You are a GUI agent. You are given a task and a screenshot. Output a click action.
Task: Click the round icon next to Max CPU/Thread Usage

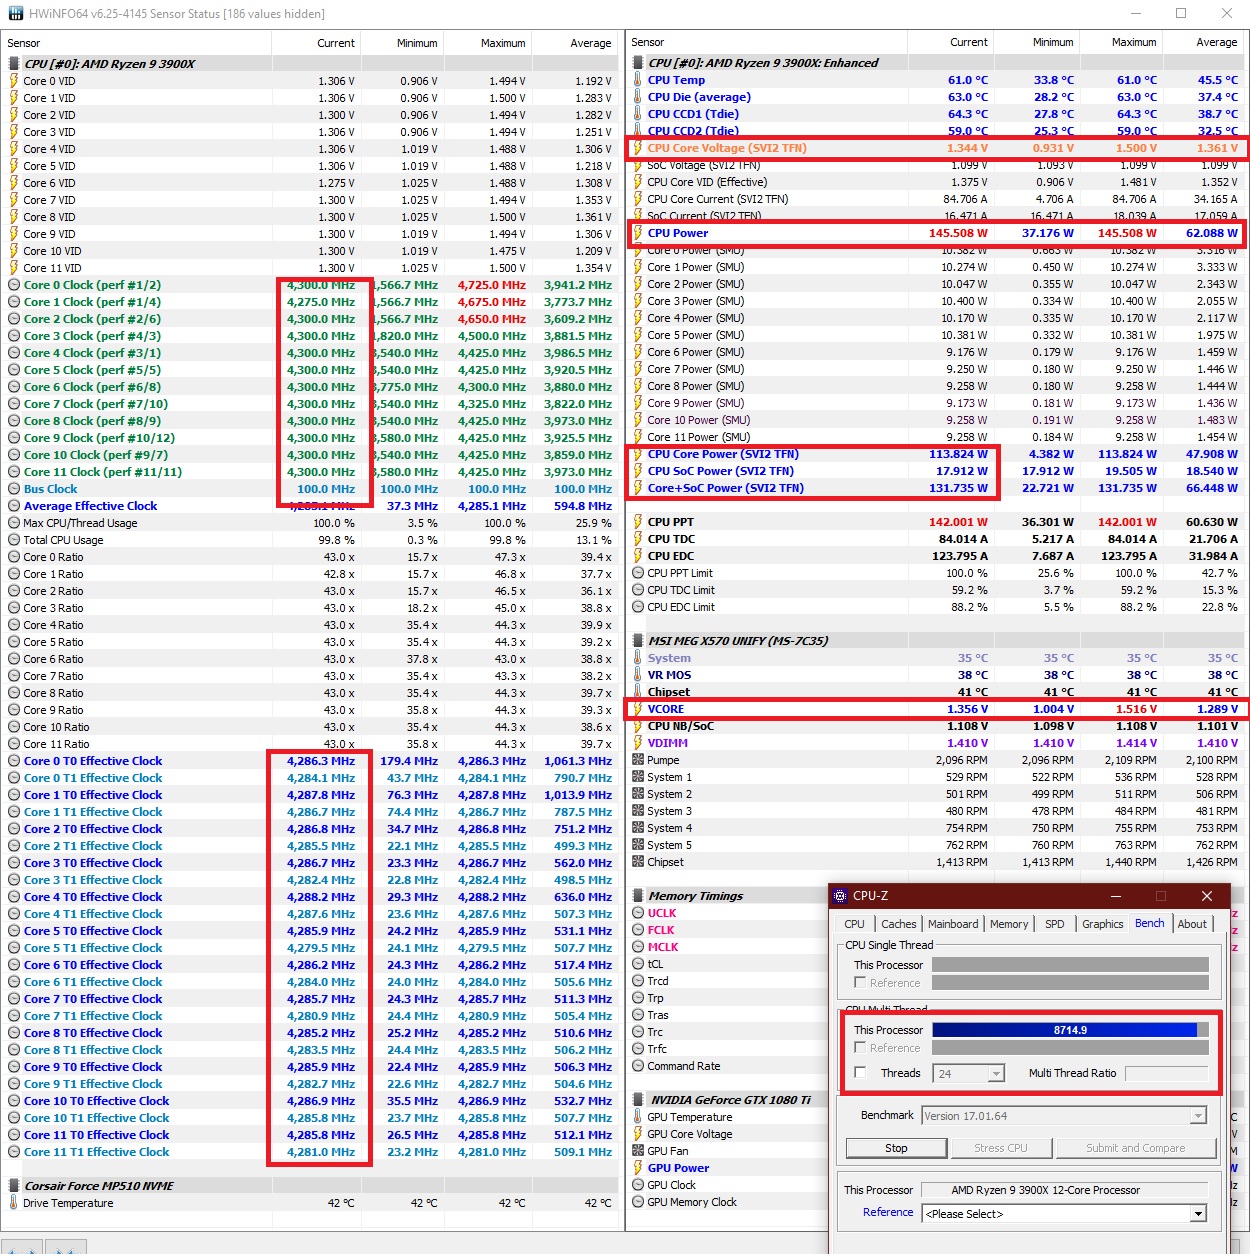click(x=14, y=523)
